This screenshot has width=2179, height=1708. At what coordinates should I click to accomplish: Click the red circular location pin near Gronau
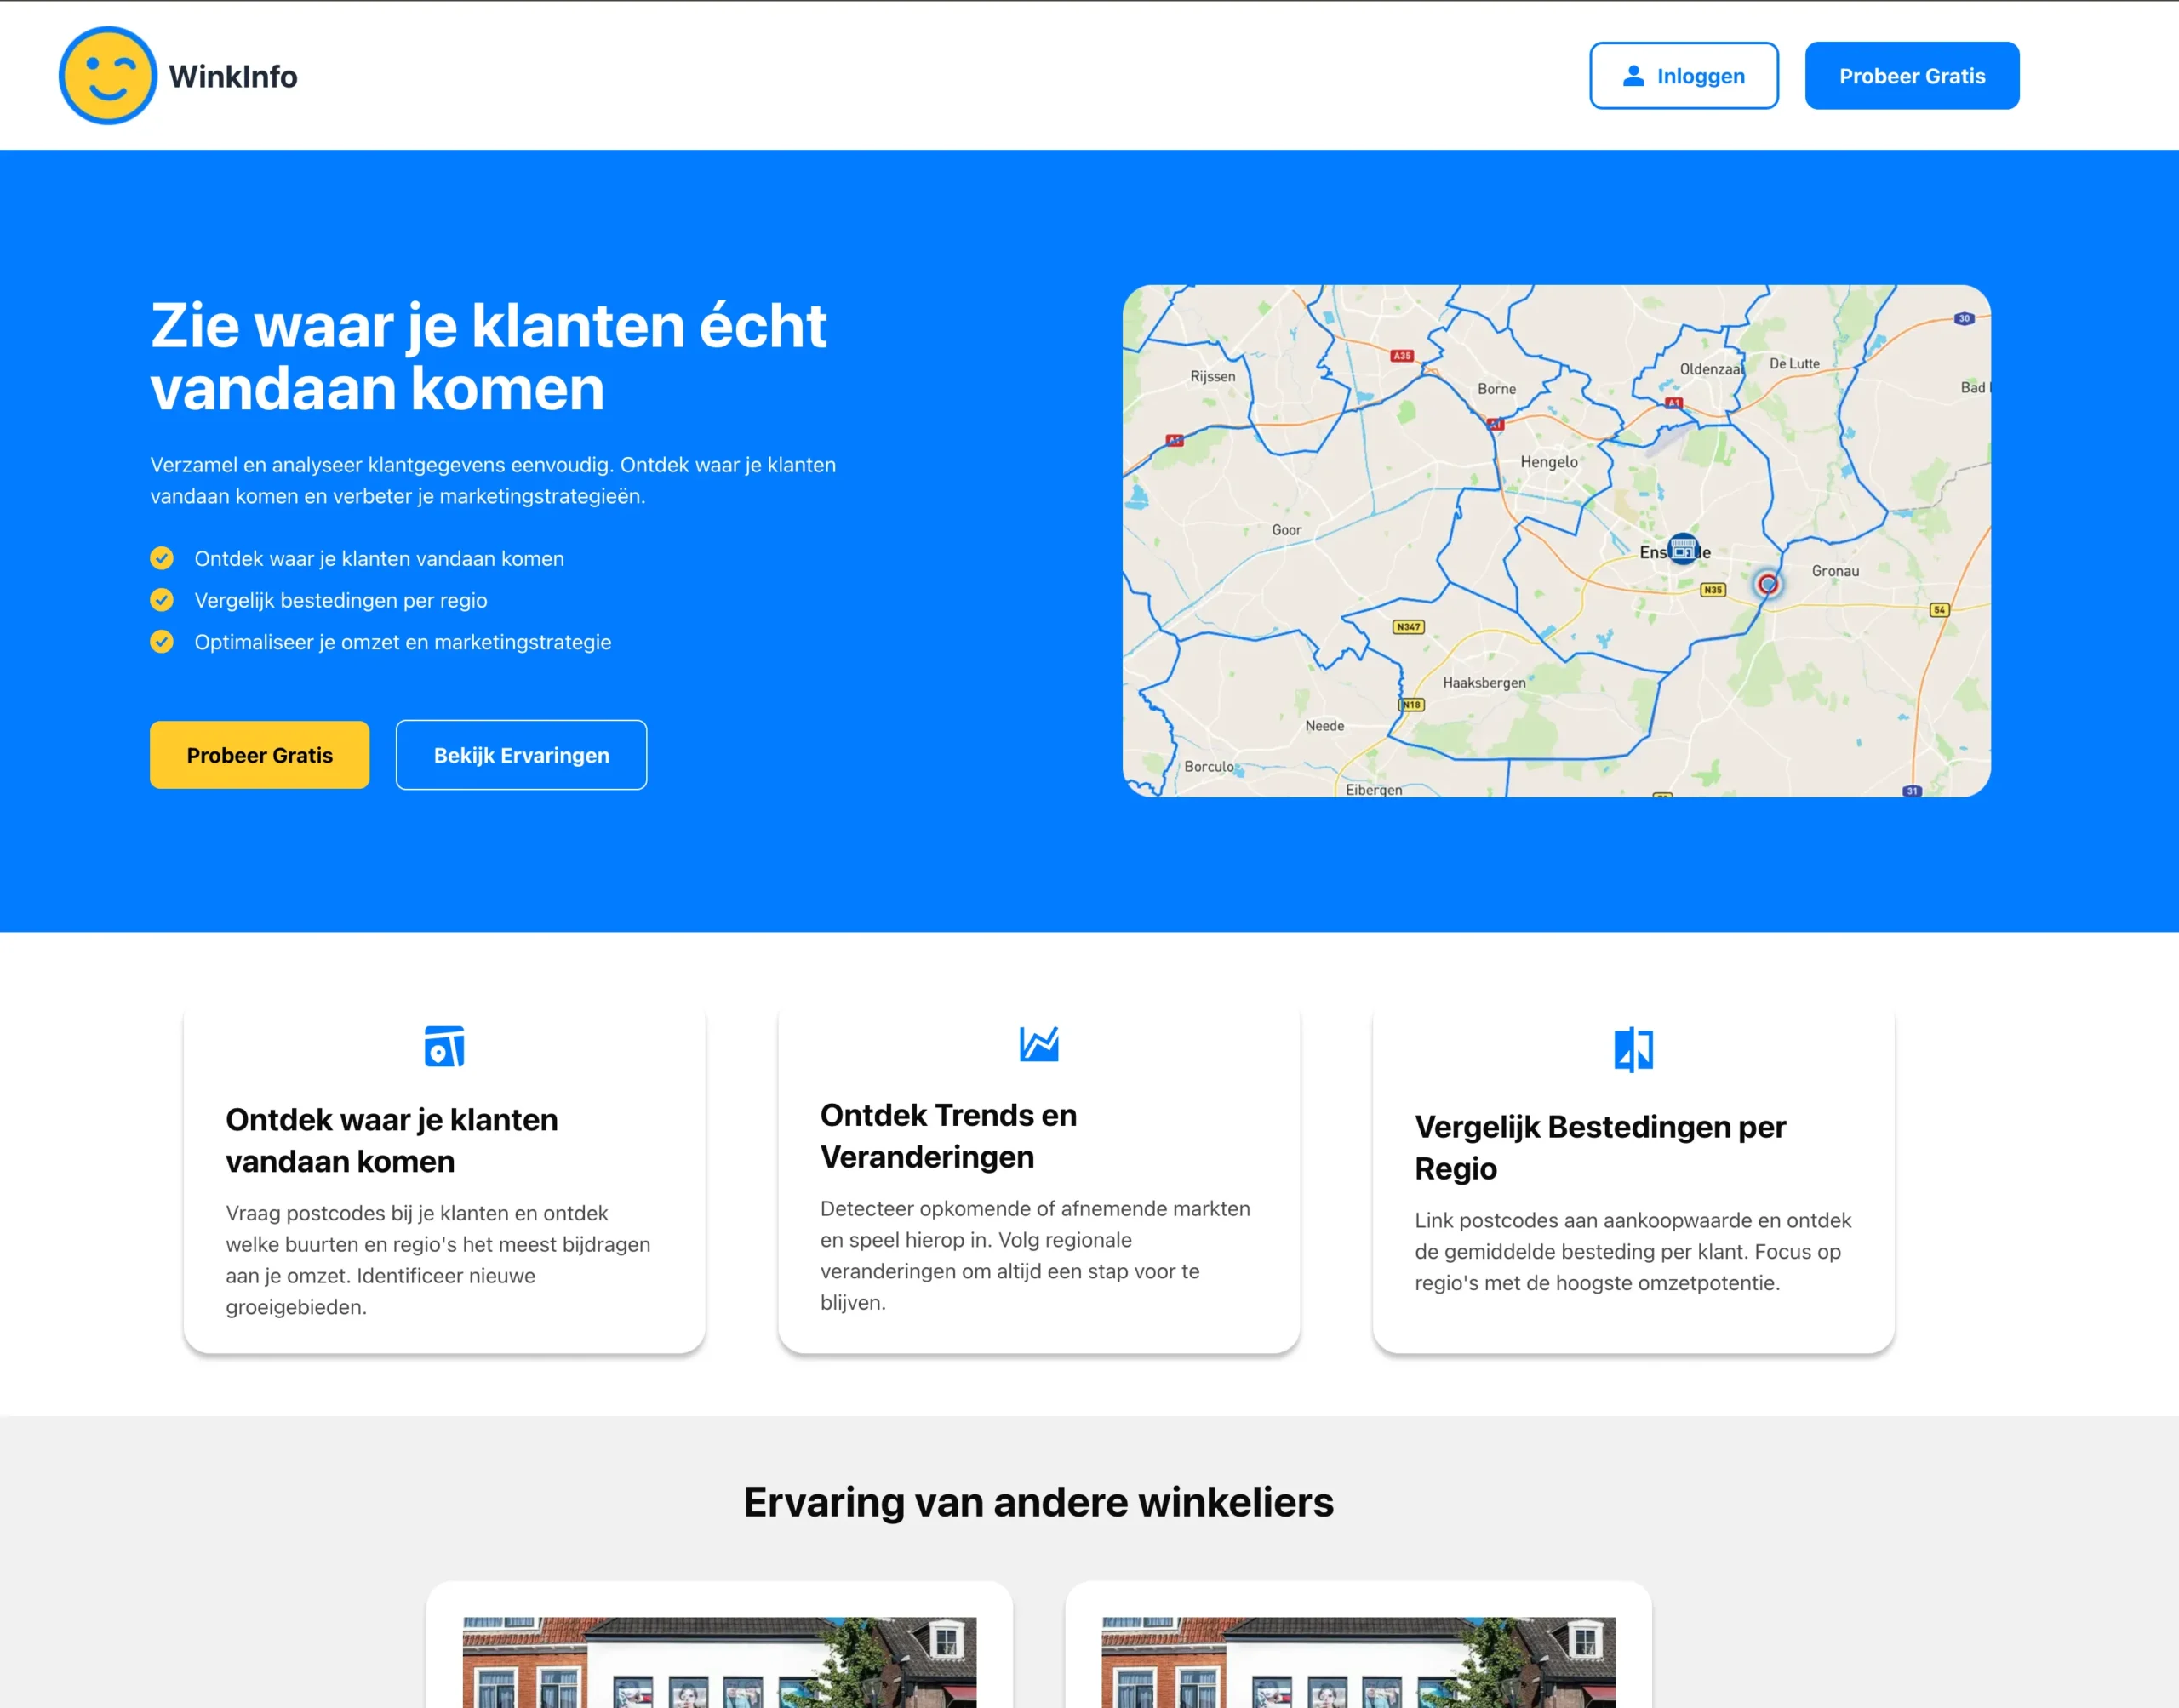click(x=1767, y=584)
